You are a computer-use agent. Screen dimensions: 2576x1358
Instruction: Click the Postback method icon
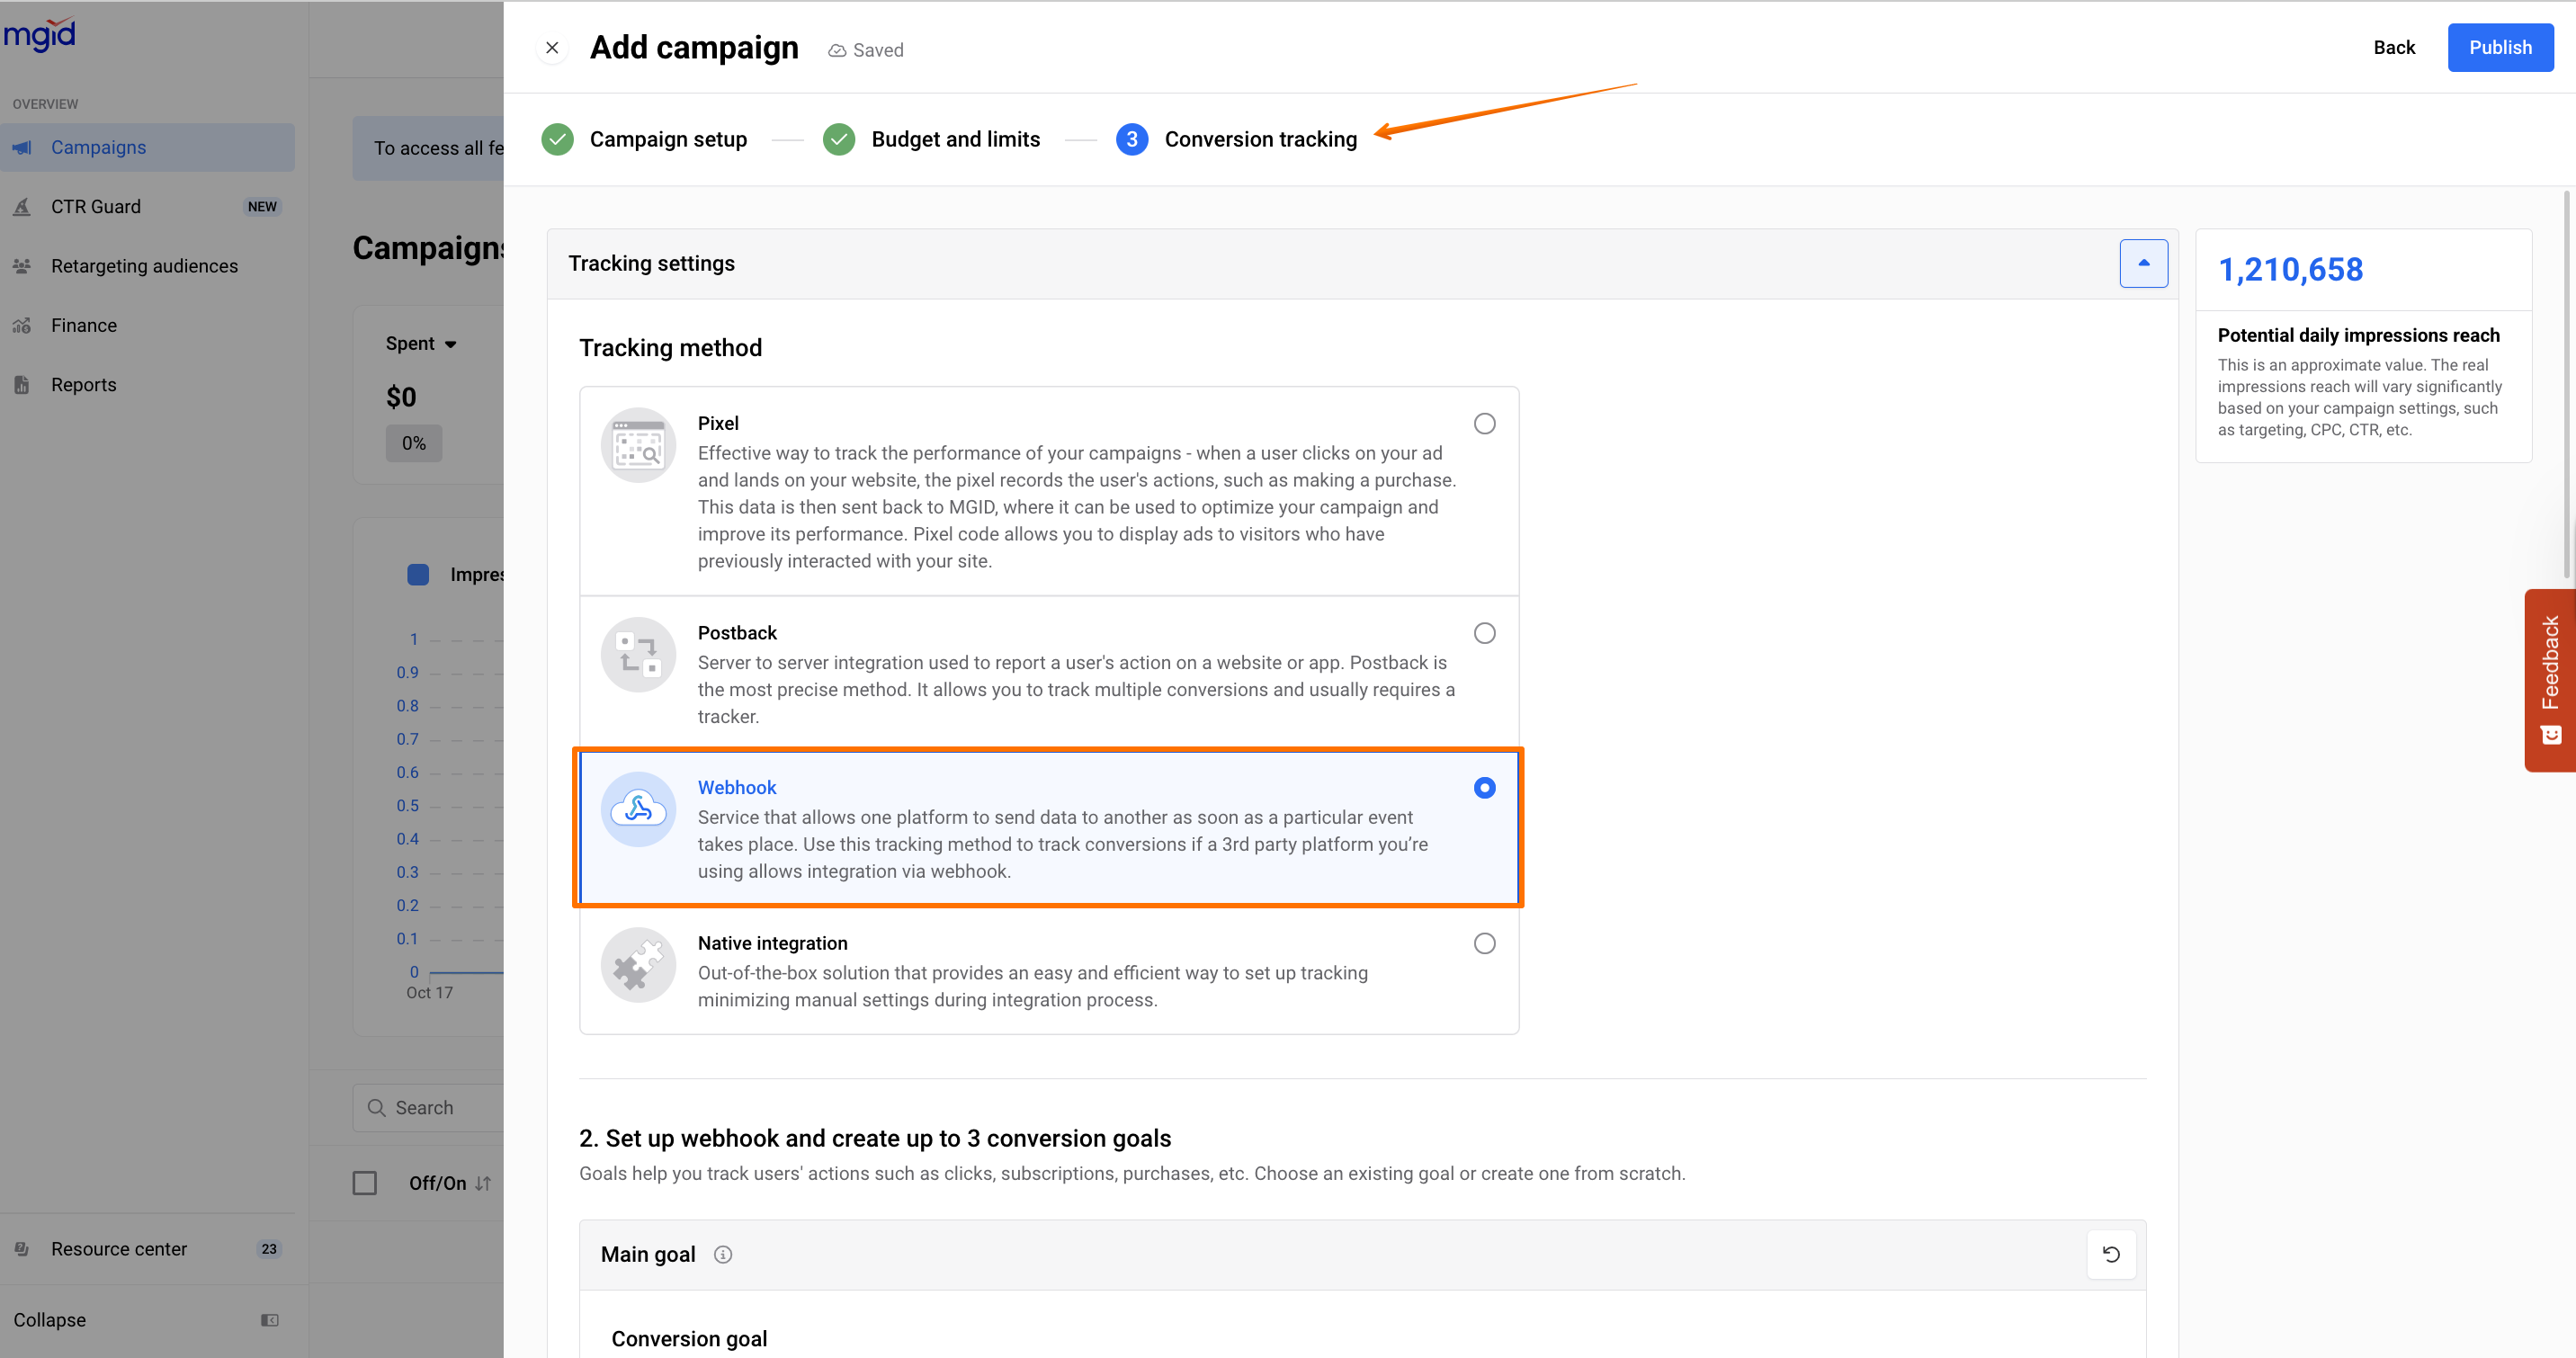[638, 654]
